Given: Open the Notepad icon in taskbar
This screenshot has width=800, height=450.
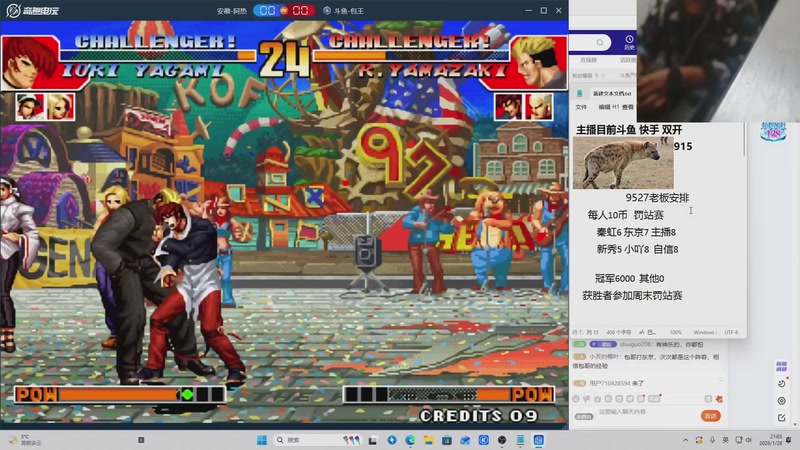Looking at the screenshot, I should 520,440.
